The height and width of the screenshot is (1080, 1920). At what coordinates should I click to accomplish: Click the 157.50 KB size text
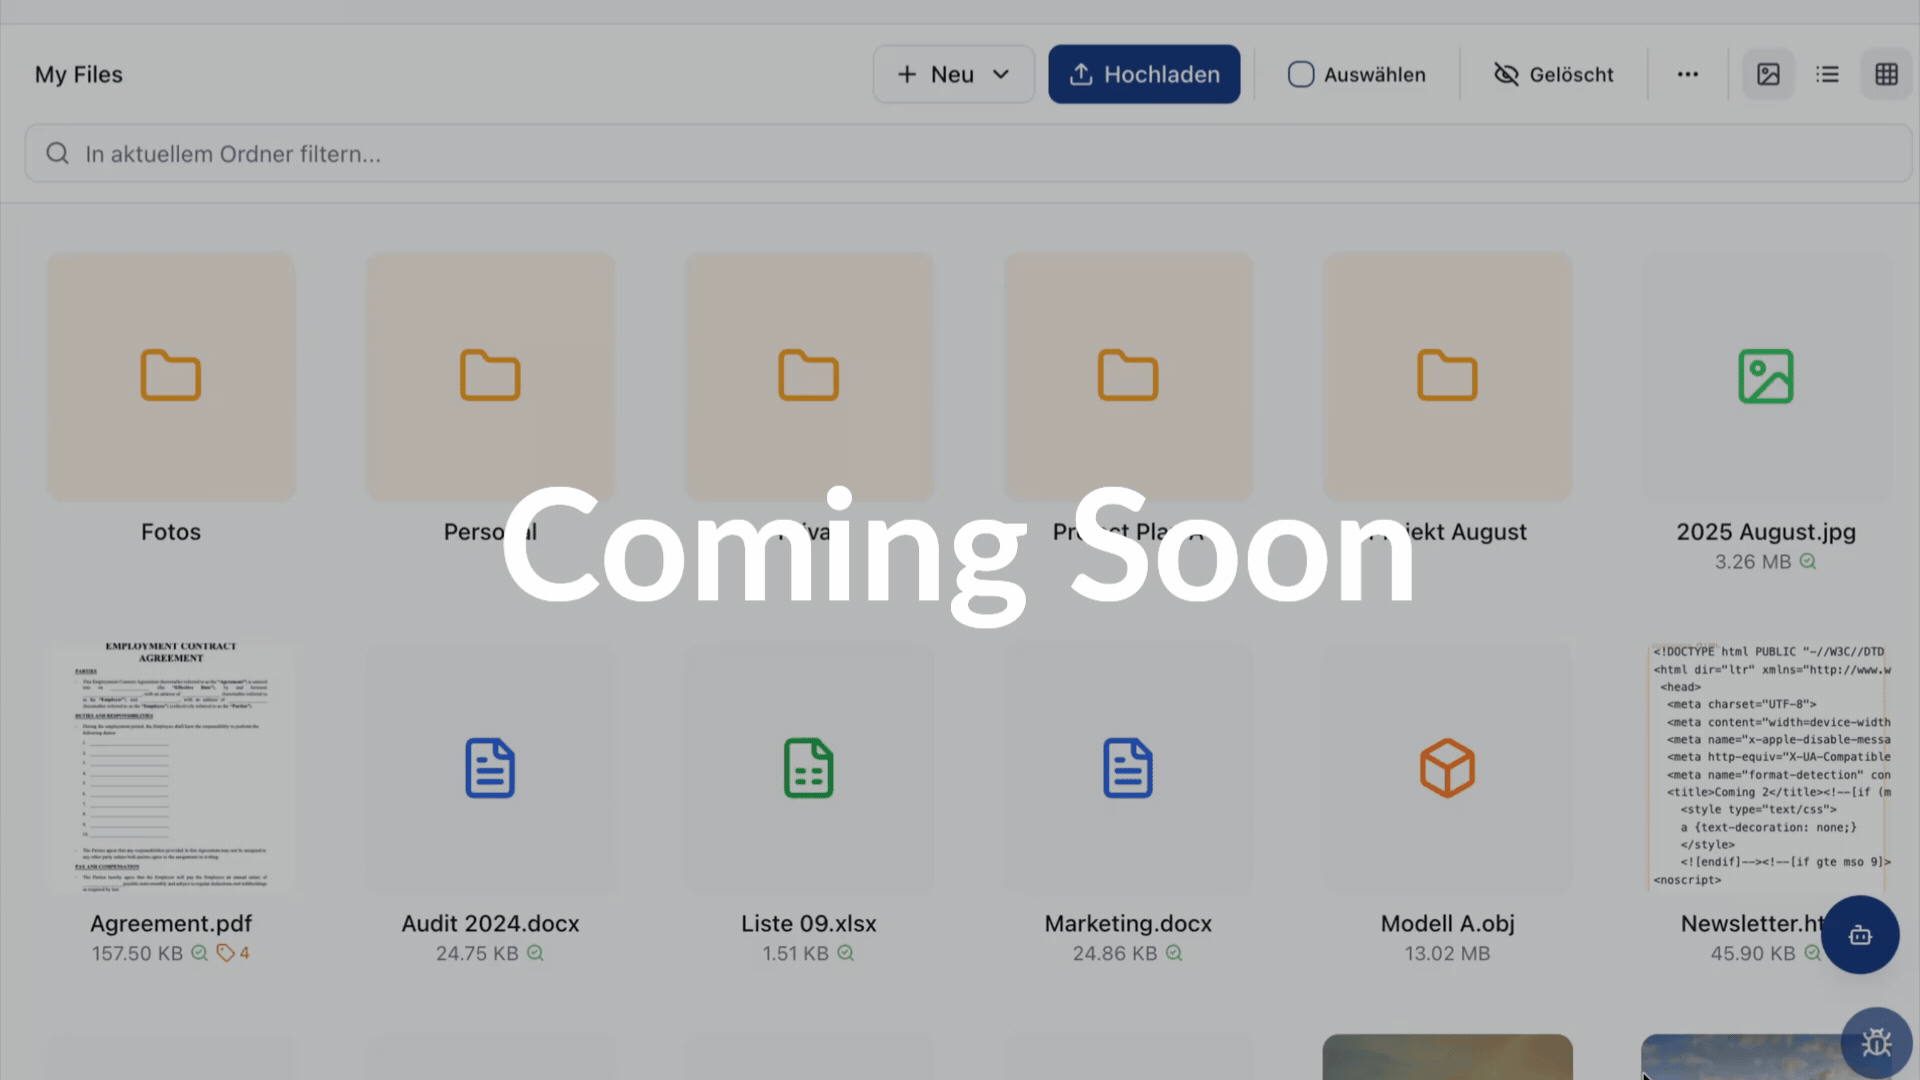coord(137,954)
